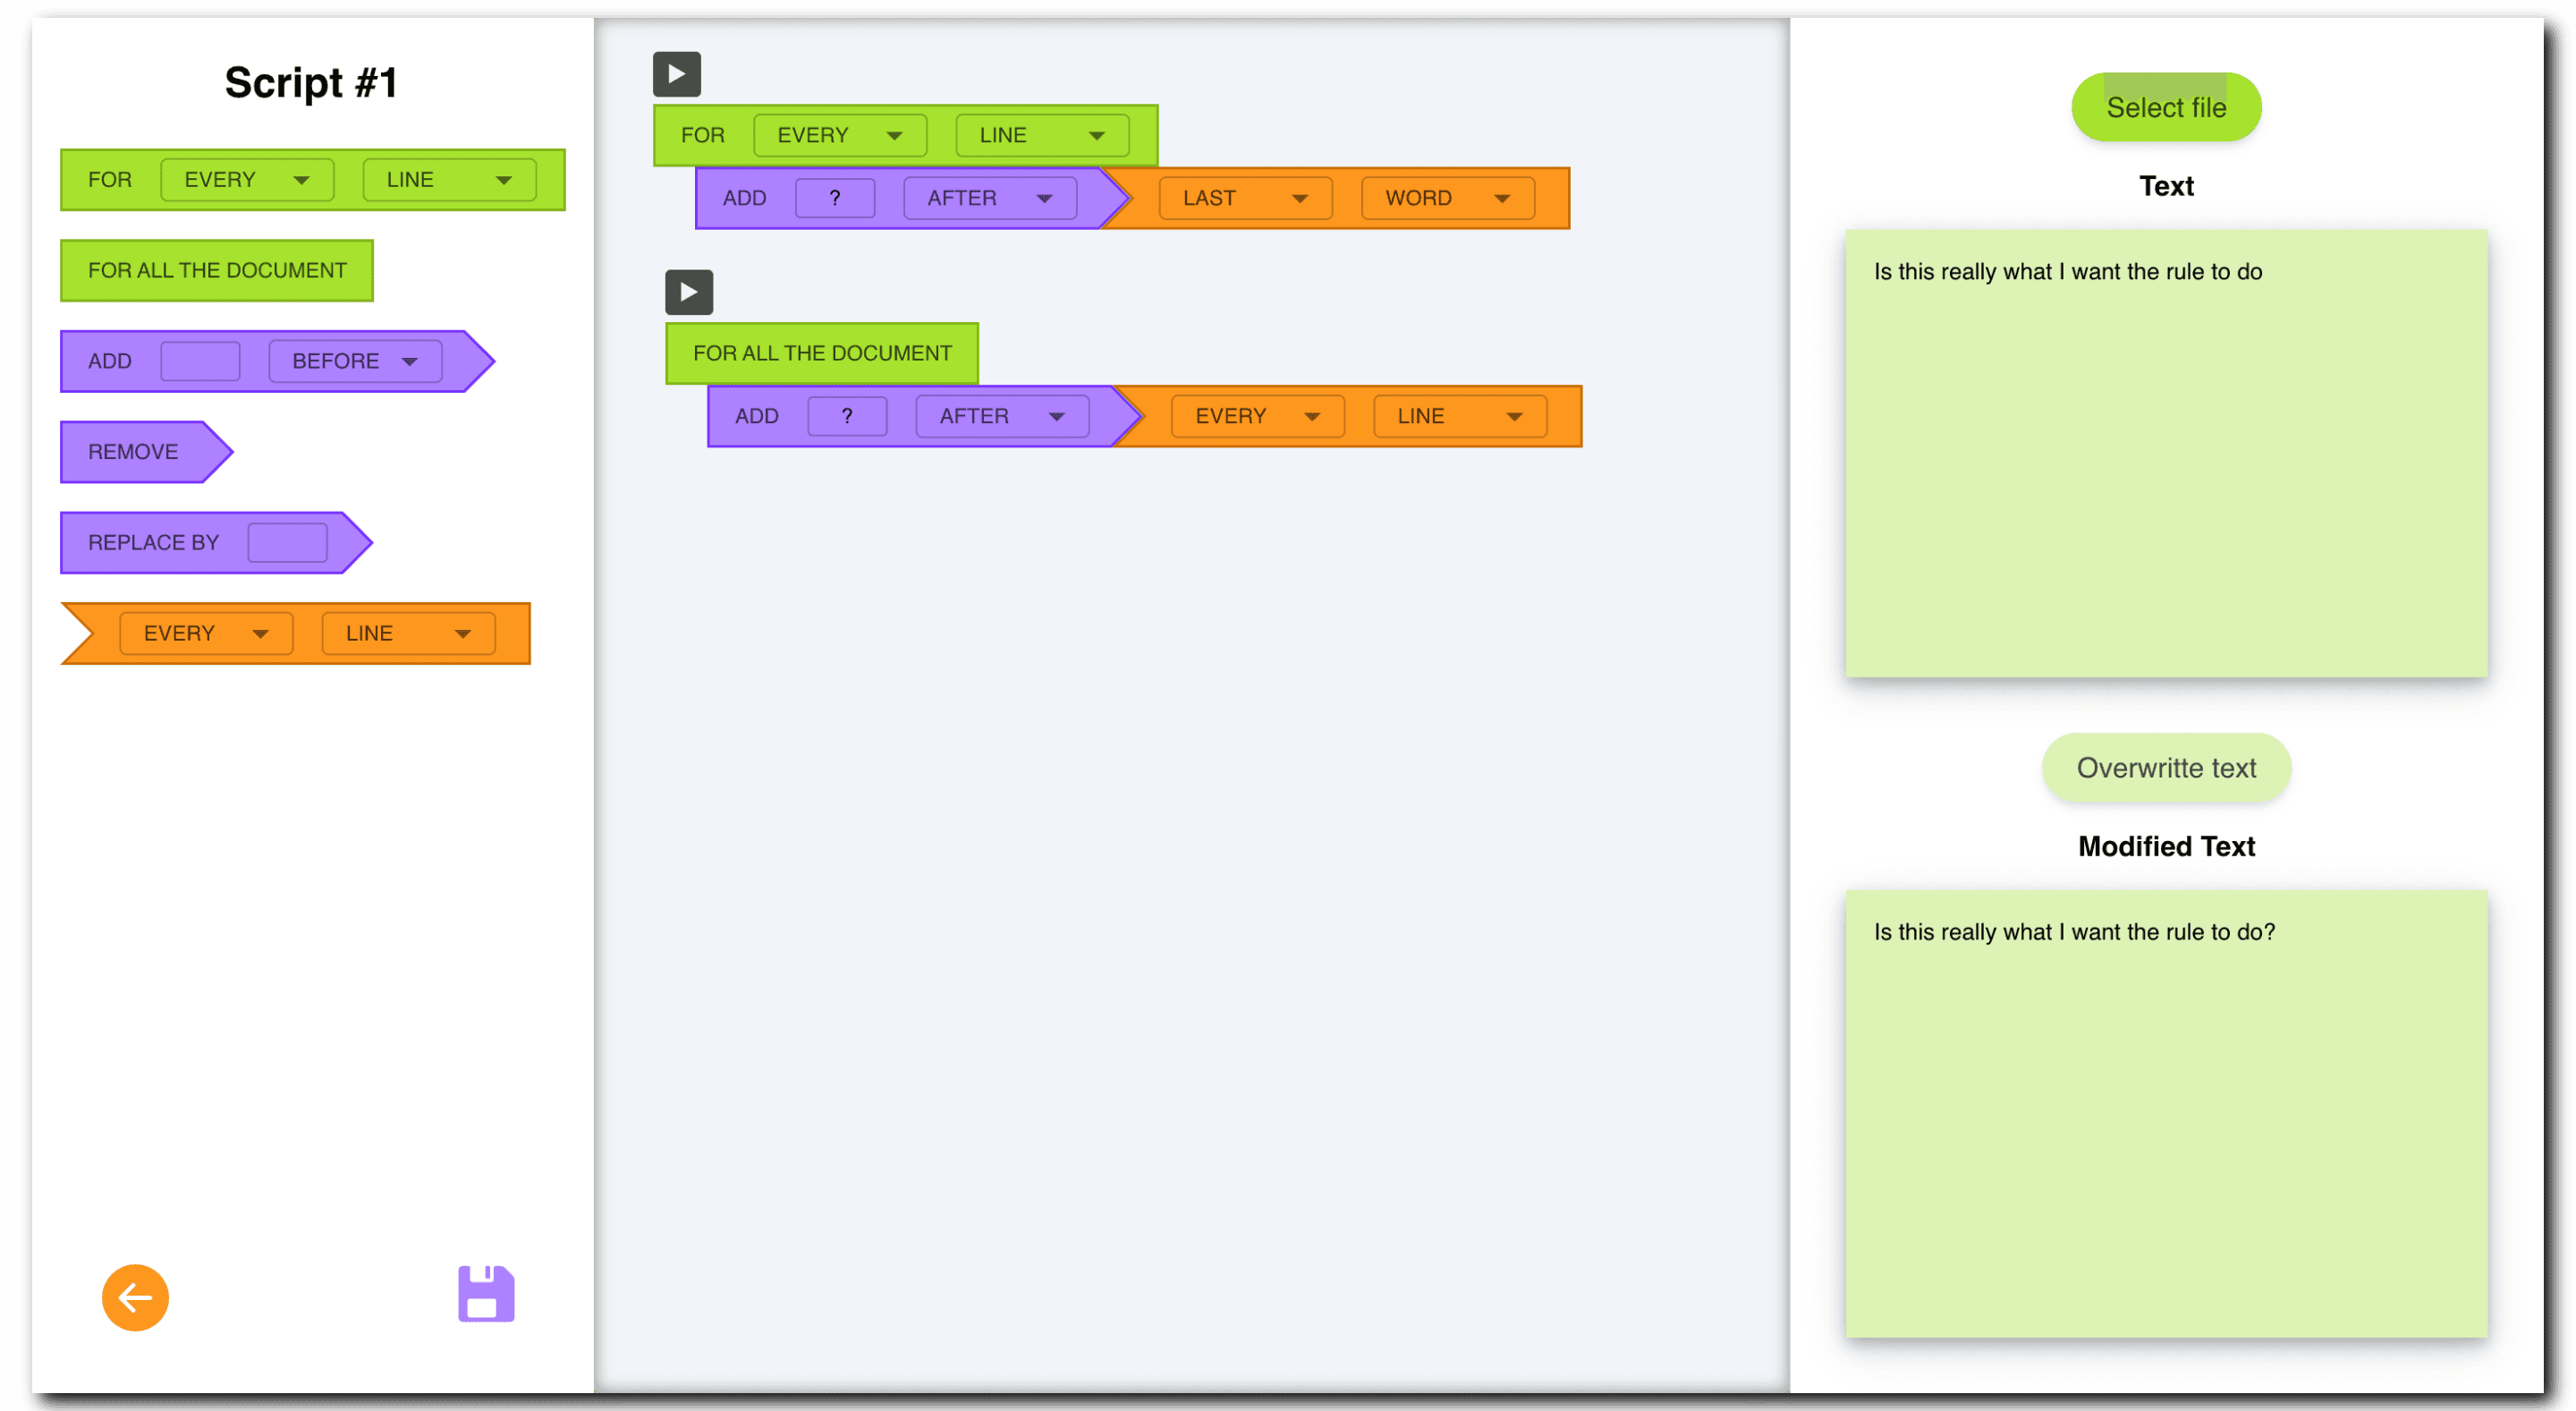The image size is (2576, 1411).
Task: Click the Script #1 title
Action: pyautogui.click(x=311, y=82)
